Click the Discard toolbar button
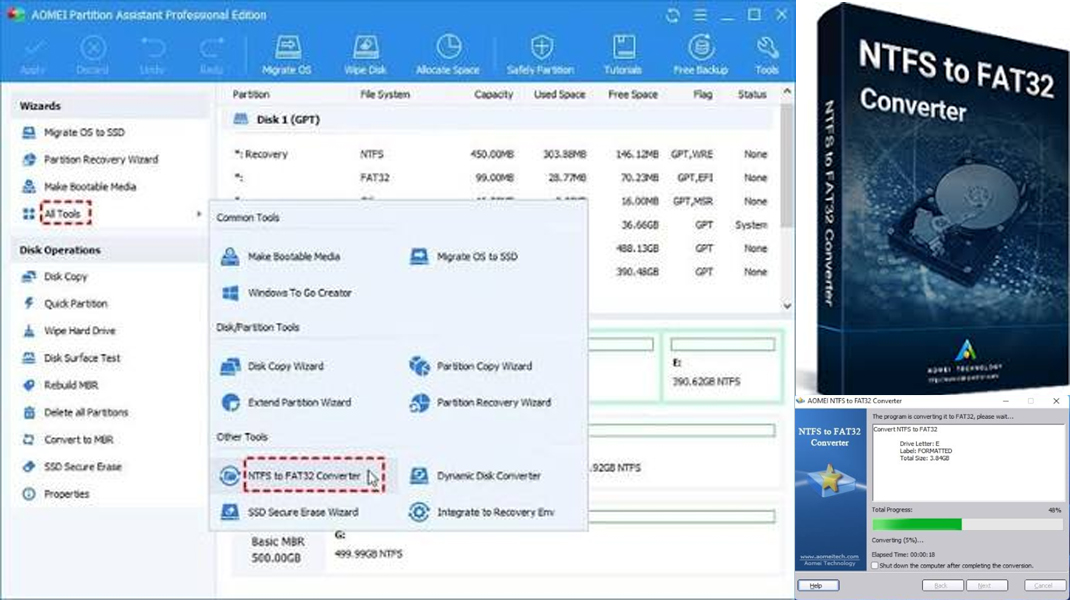Image resolution: width=1070 pixels, height=600 pixels. point(92,55)
